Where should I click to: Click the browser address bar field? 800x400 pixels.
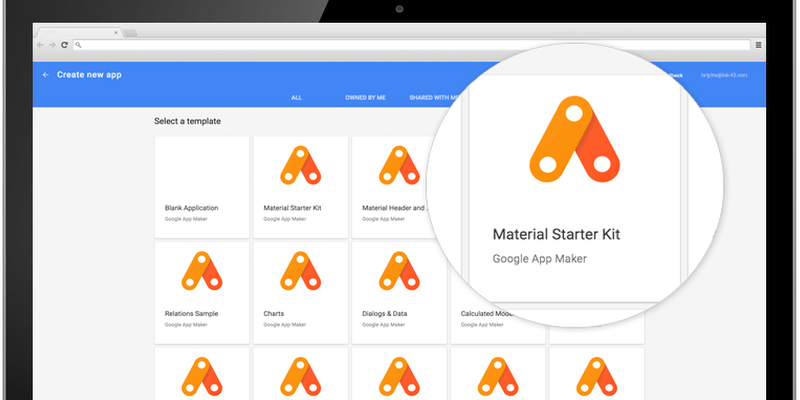pos(411,45)
